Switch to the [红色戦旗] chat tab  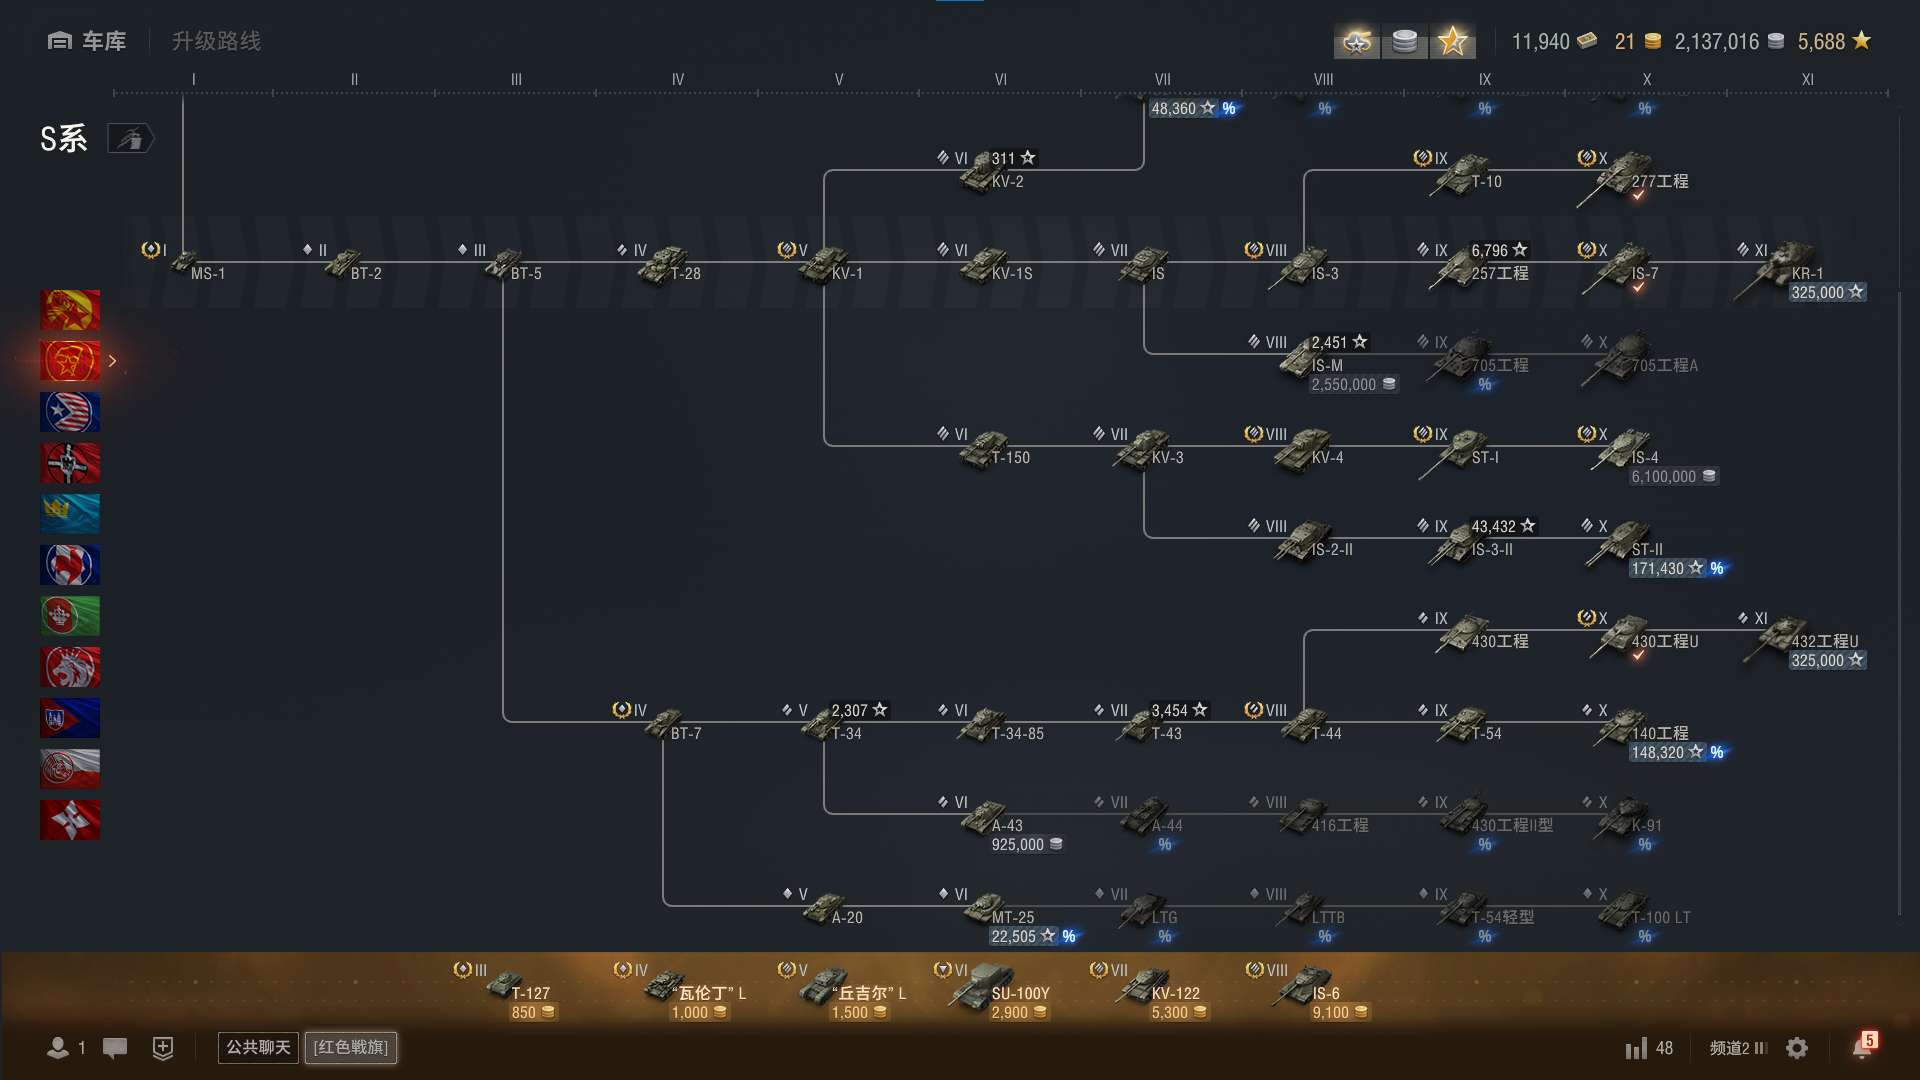(351, 1047)
